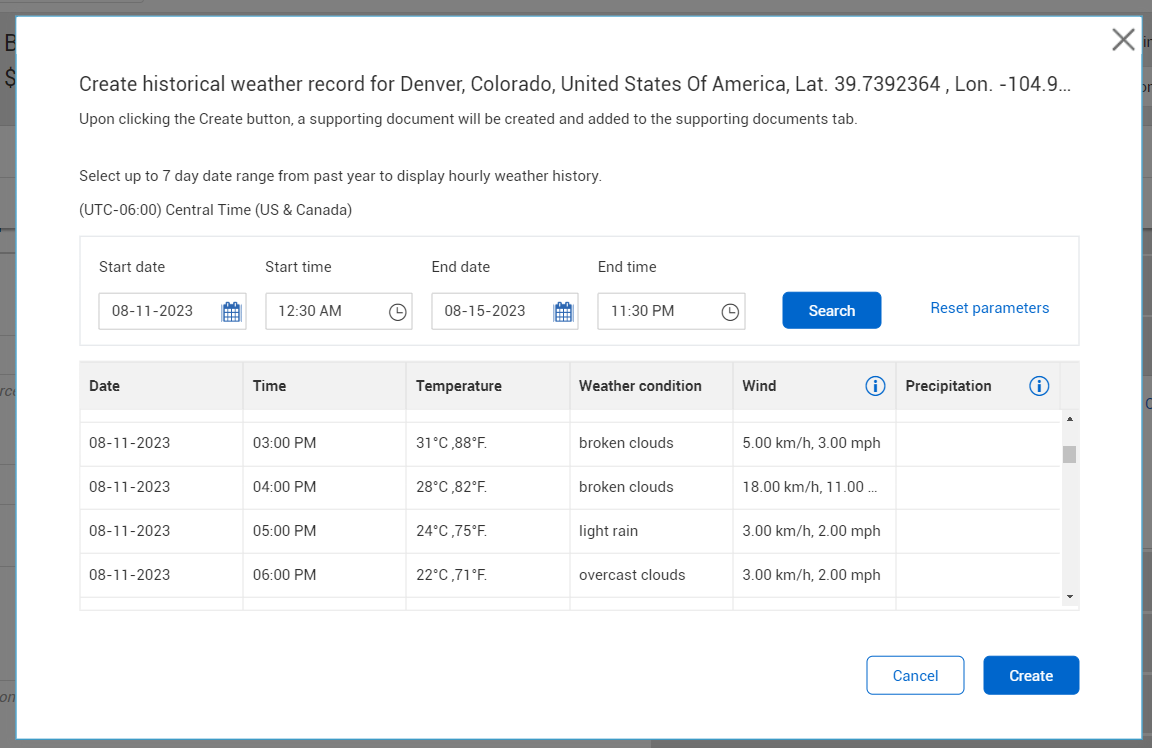Screen dimensions: 1152x748
Task: Click the End time input field
Action: pos(656,311)
